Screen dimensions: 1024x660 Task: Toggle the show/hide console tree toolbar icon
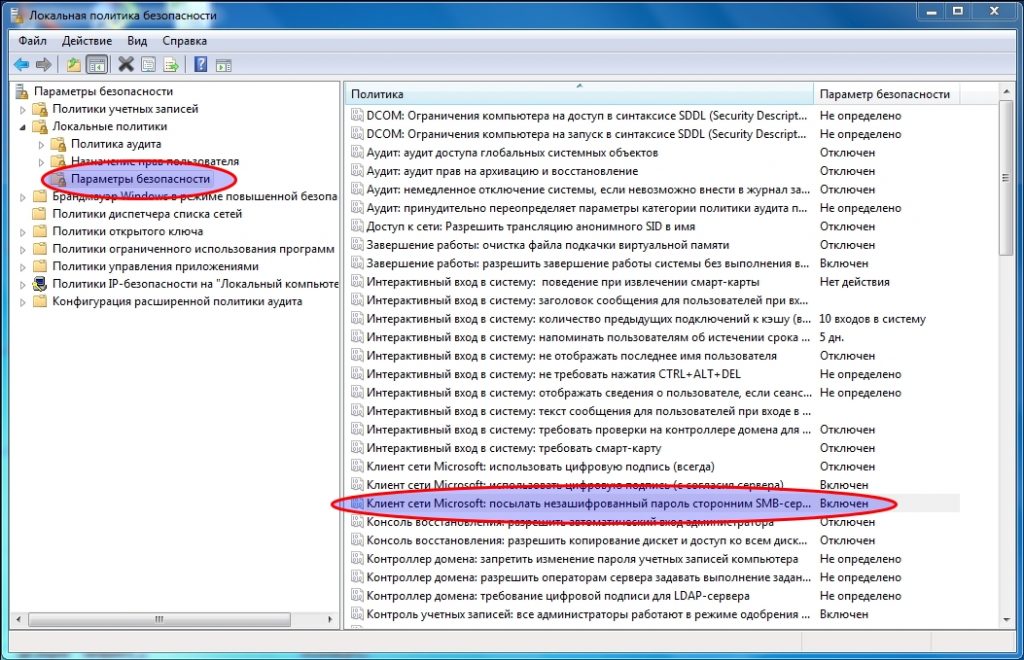point(97,65)
